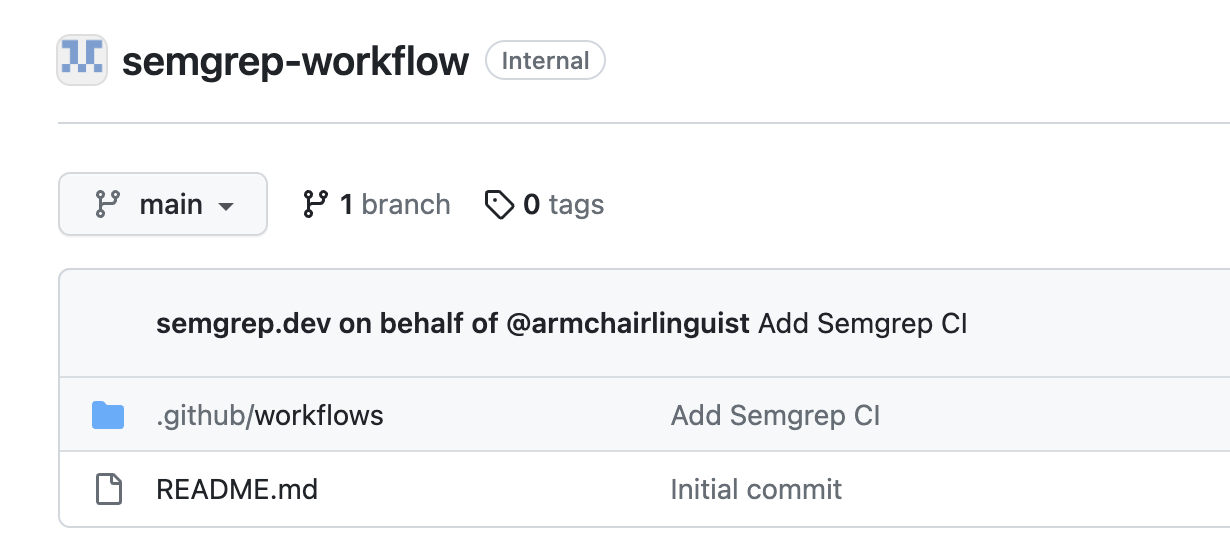The height and width of the screenshot is (550, 1230).
Task: Click the semgrep-workflow repository avatar icon
Action: pos(82,60)
